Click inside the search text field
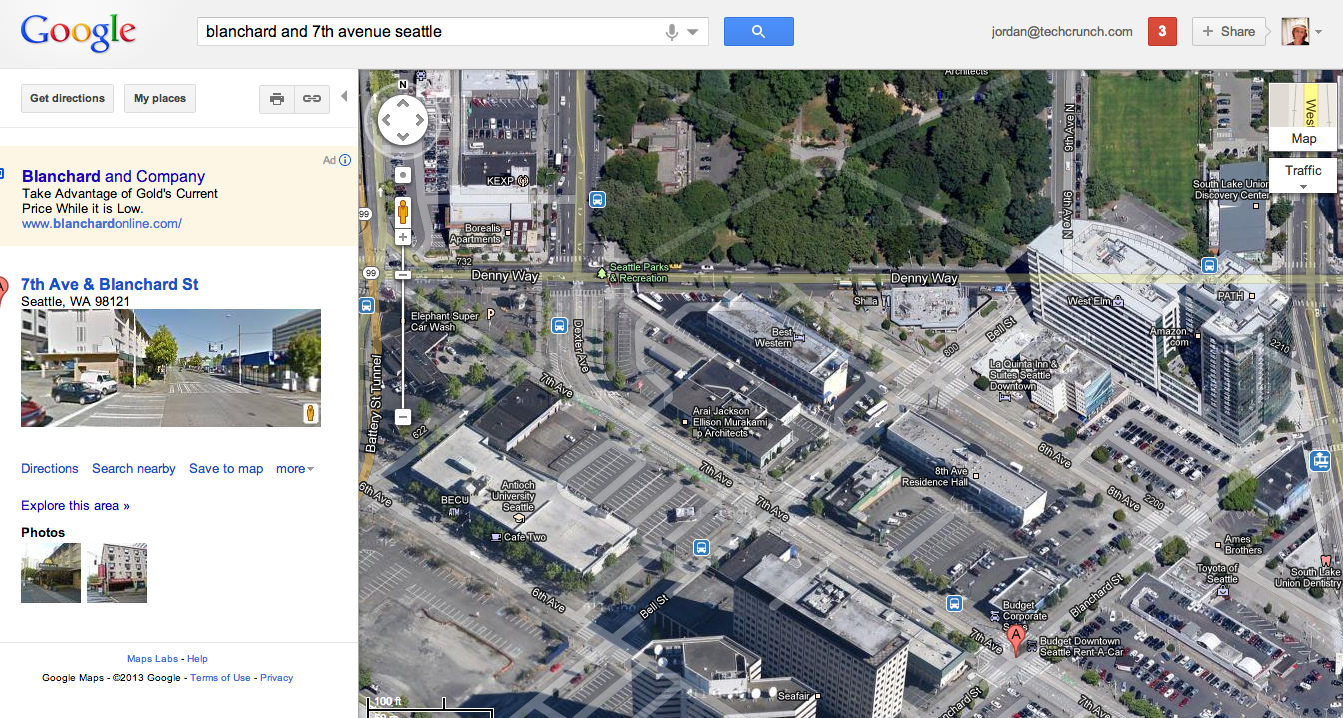Screen dimensions: 1343x718 click(x=430, y=31)
